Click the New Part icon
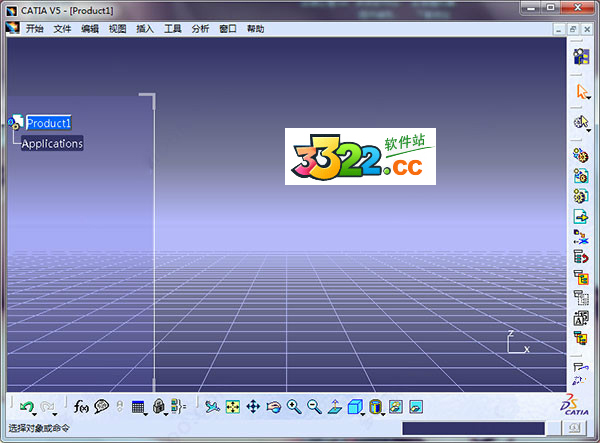Viewport: 600px width, 443px height. click(580, 196)
